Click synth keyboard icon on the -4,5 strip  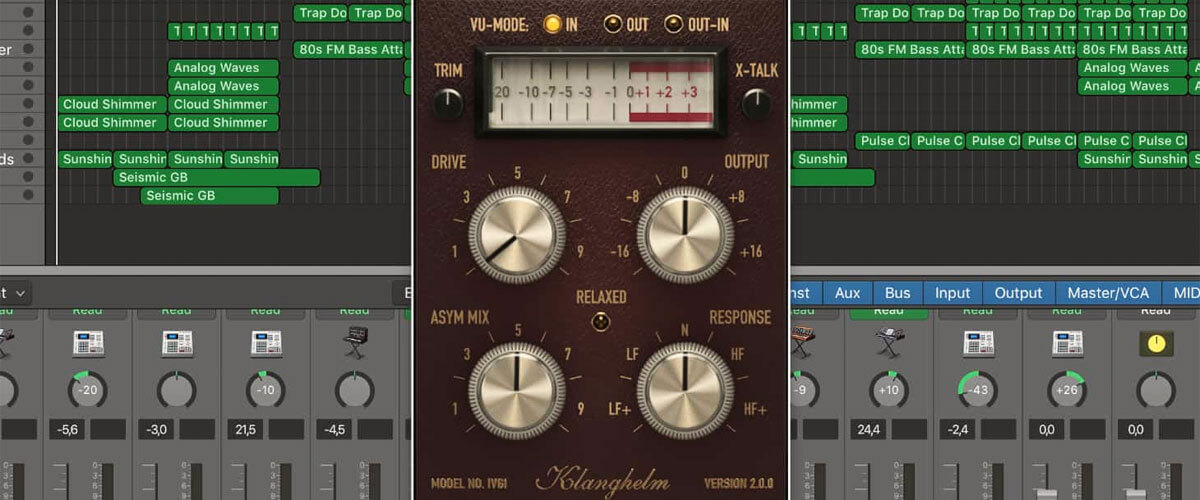tap(355, 343)
